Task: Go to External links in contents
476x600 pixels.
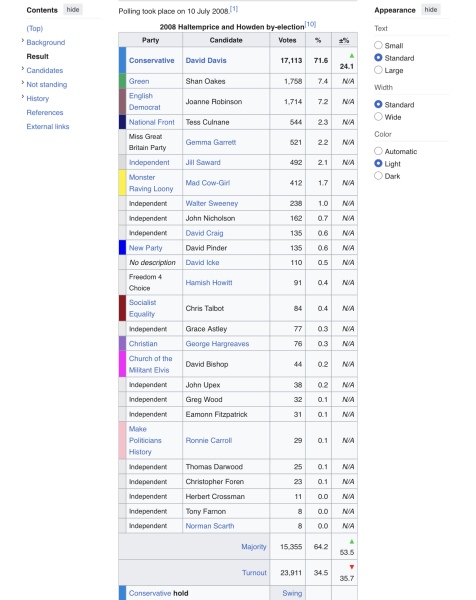Action: pyautogui.click(x=48, y=126)
